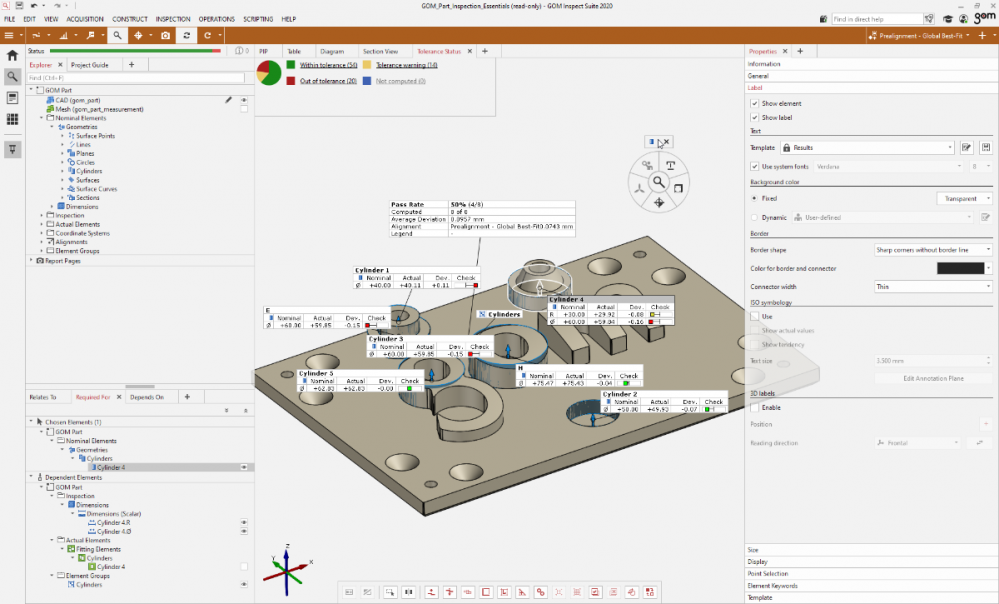The image size is (999, 604).
Task: Click the grid view icon in left sidebar
Action: (x=12, y=119)
